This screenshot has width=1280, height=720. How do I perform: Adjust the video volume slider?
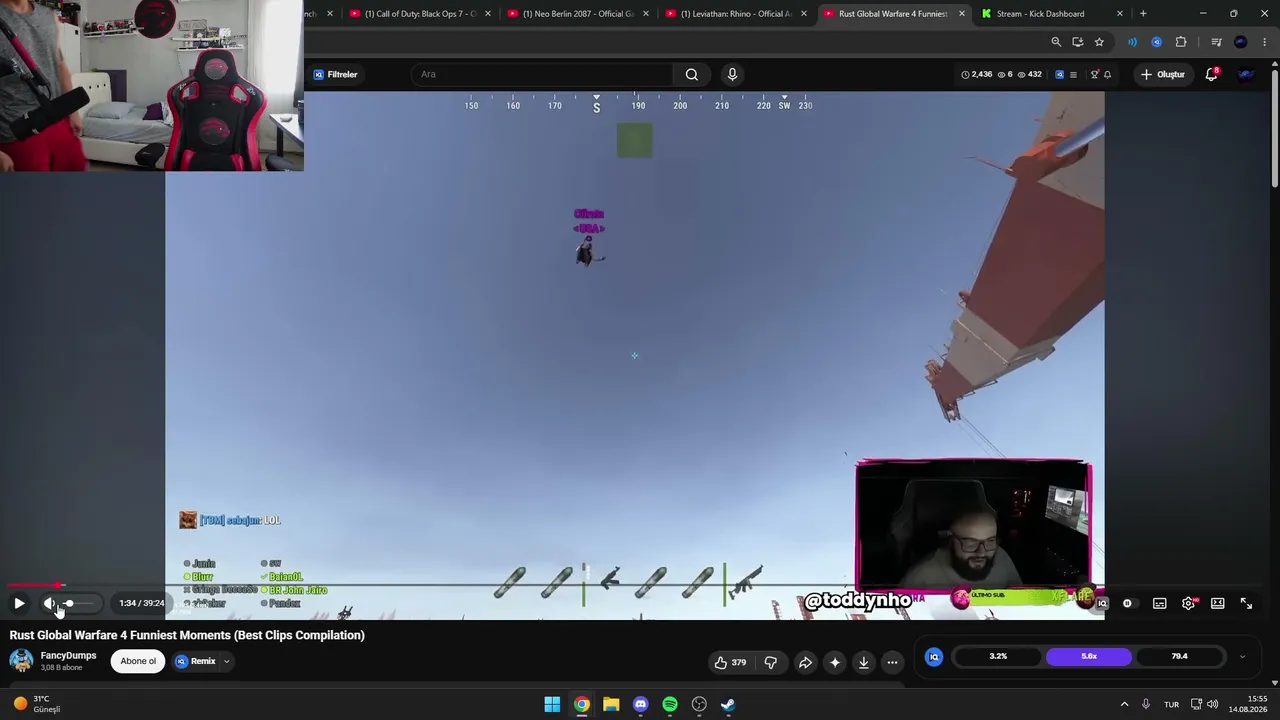click(x=78, y=603)
